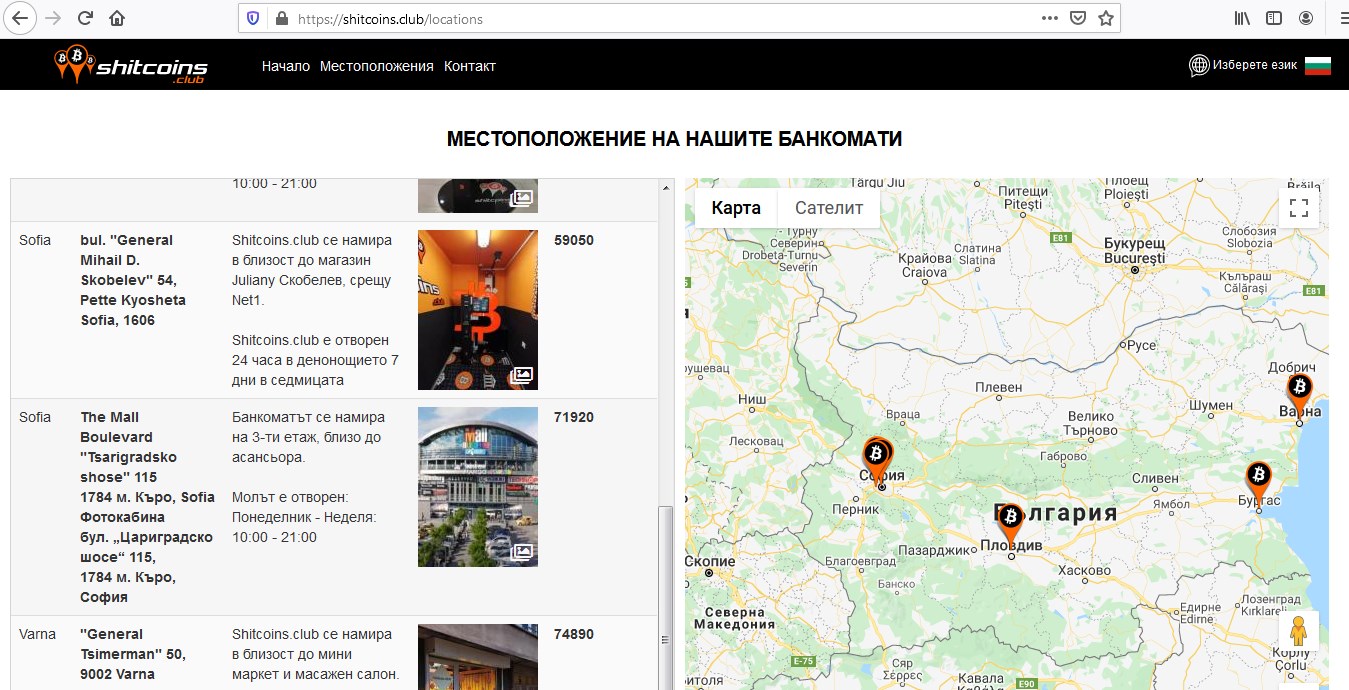The width and height of the screenshot is (1349, 690).
Task: Open The Mall building thumbnail
Action: coord(478,487)
